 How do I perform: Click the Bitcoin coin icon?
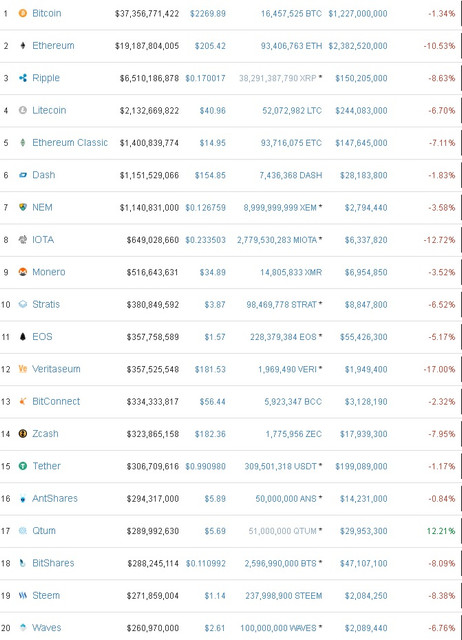pyautogui.click(x=23, y=13)
